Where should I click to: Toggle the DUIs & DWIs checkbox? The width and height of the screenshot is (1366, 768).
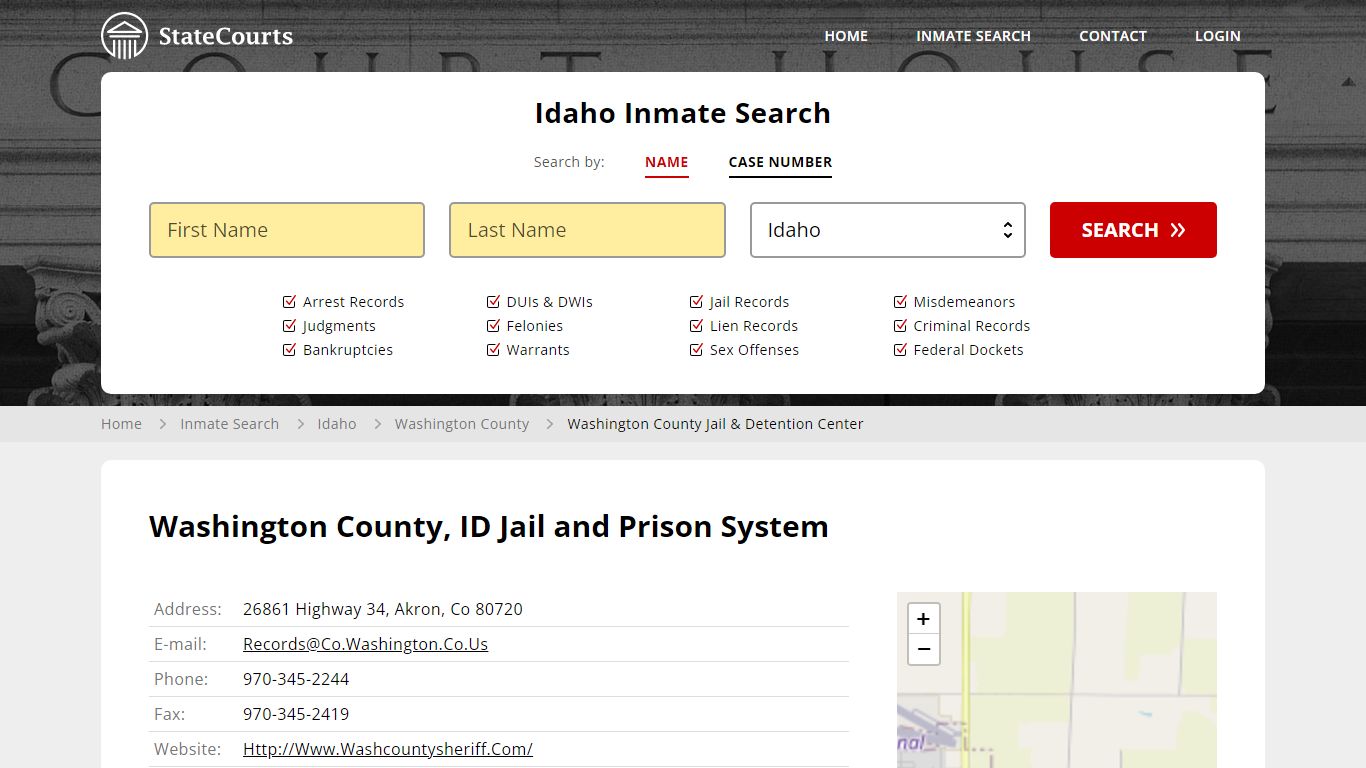pos(493,302)
